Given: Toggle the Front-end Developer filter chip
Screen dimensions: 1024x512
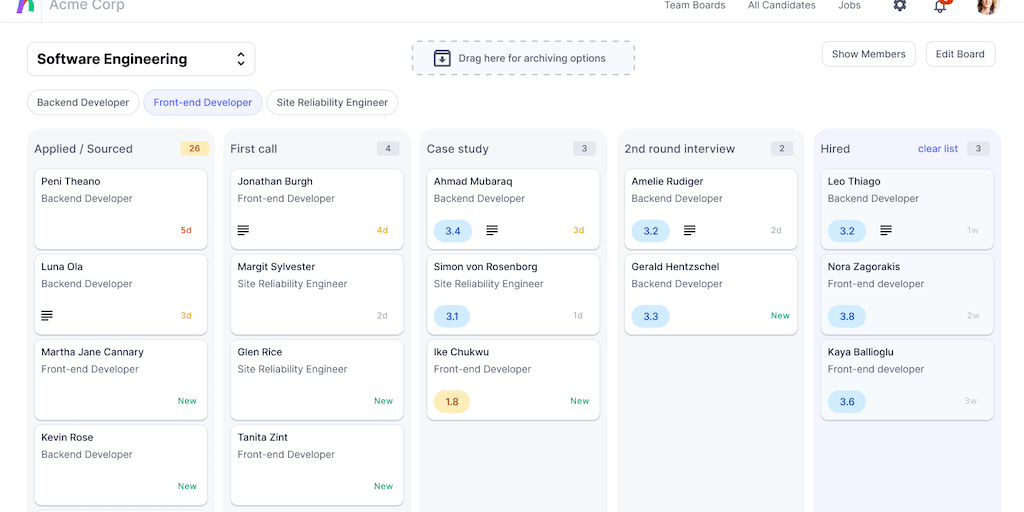Looking at the screenshot, I should [203, 102].
